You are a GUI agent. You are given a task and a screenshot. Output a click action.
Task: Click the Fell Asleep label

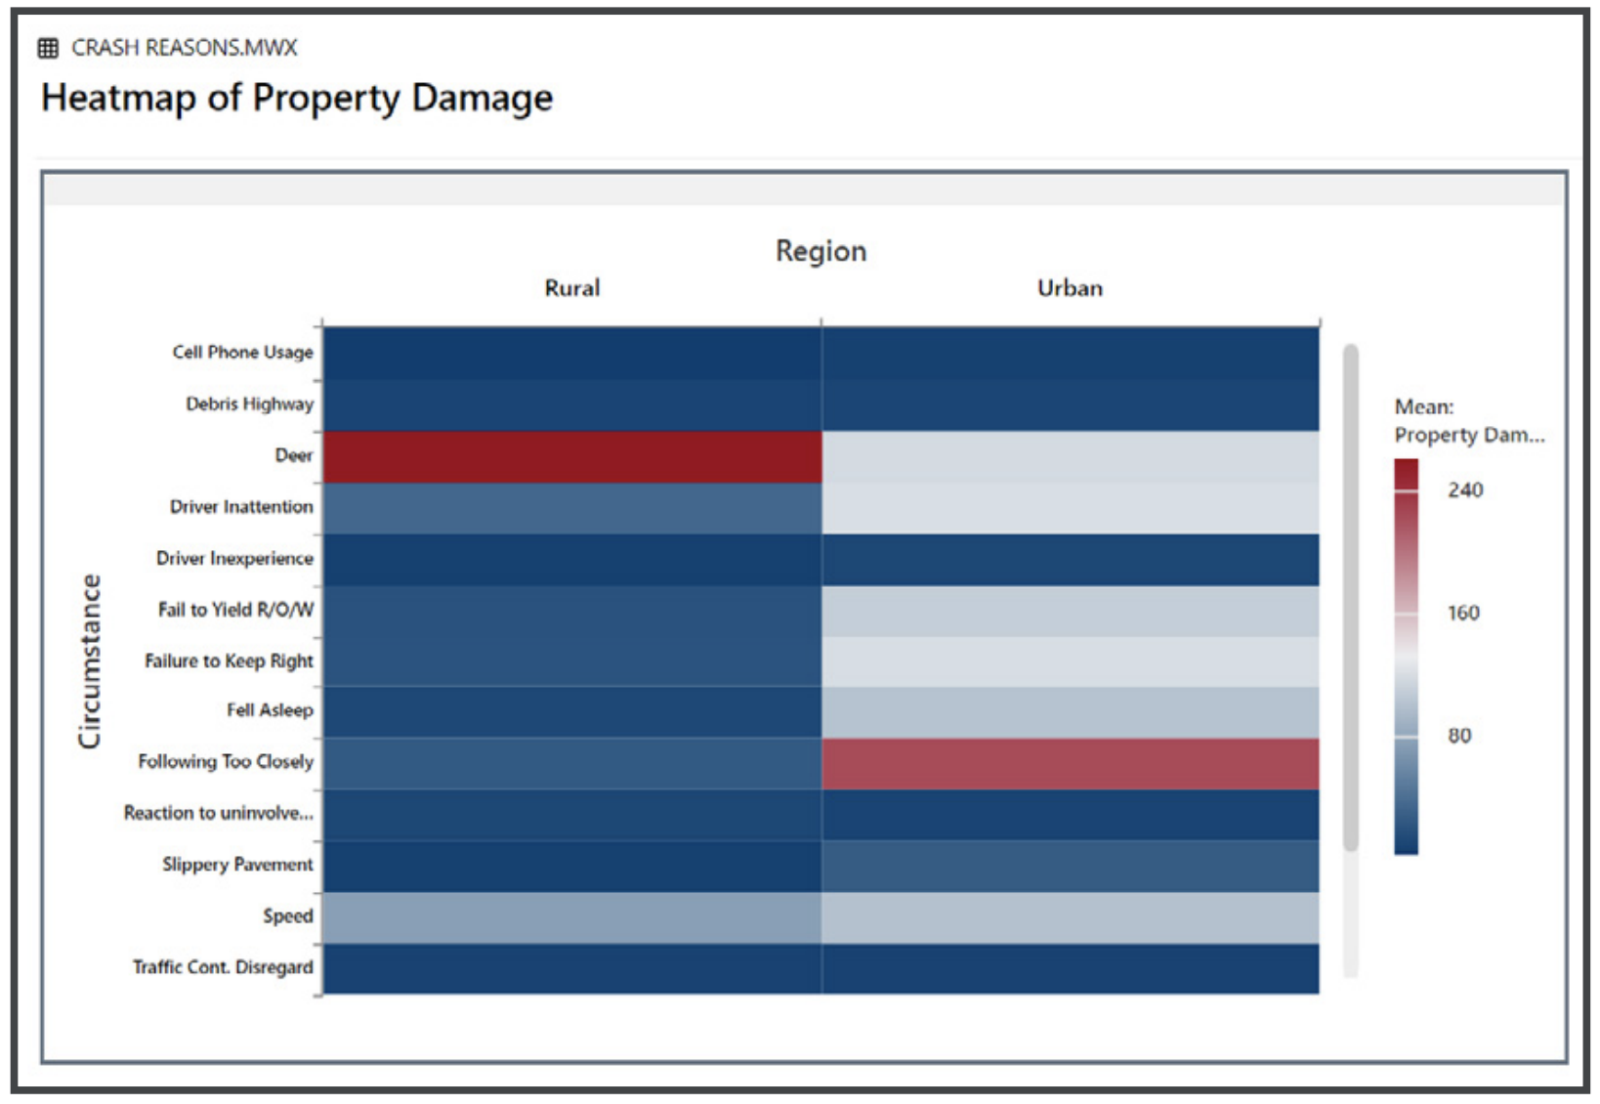[x=270, y=710]
